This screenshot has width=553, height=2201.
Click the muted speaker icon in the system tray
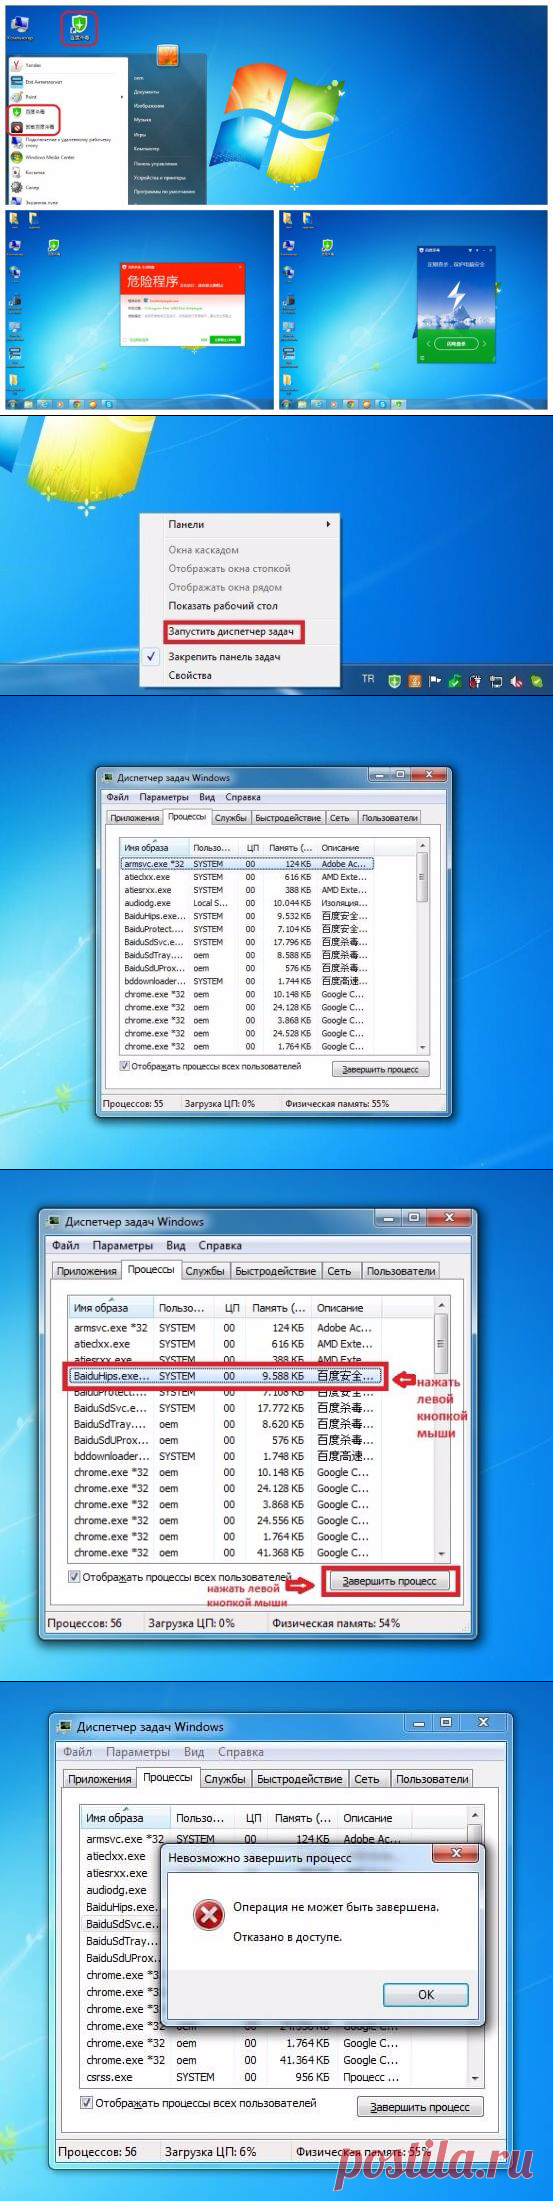coord(517,682)
